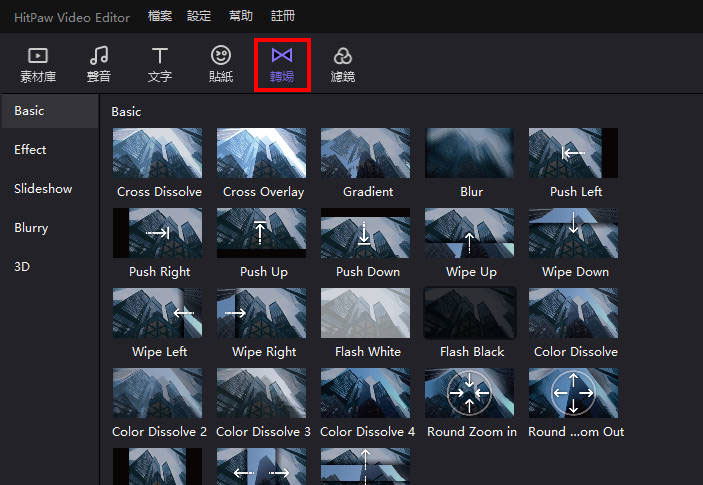Choose the Color Dissolve 4 thumbnail
Screen dimensions: 703x485
click(365, 393)
